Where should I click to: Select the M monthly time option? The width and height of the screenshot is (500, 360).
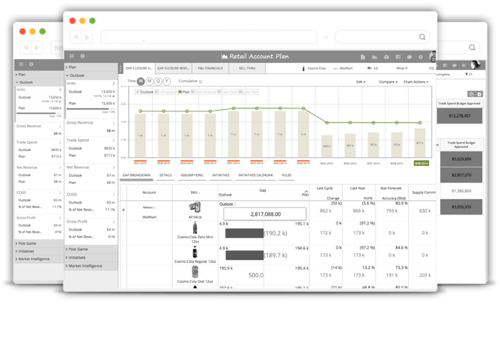tap(149, 81)
